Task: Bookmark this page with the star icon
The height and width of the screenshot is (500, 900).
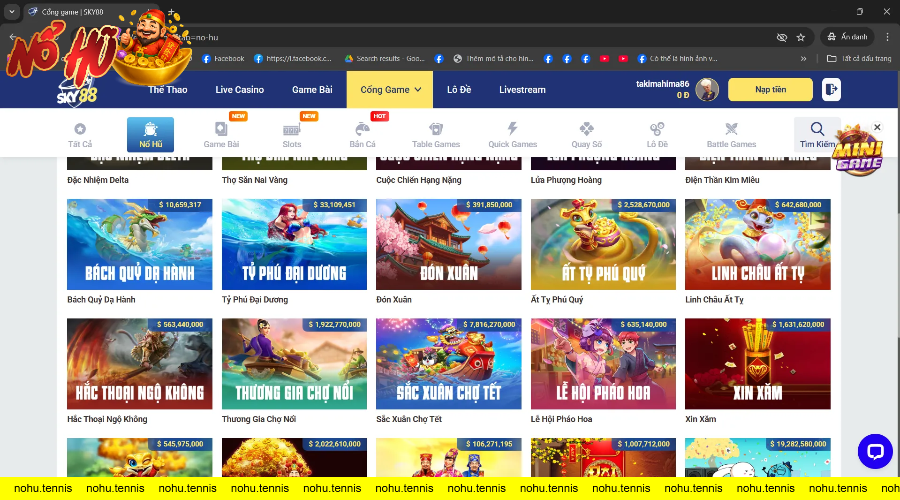Action: 800,37
